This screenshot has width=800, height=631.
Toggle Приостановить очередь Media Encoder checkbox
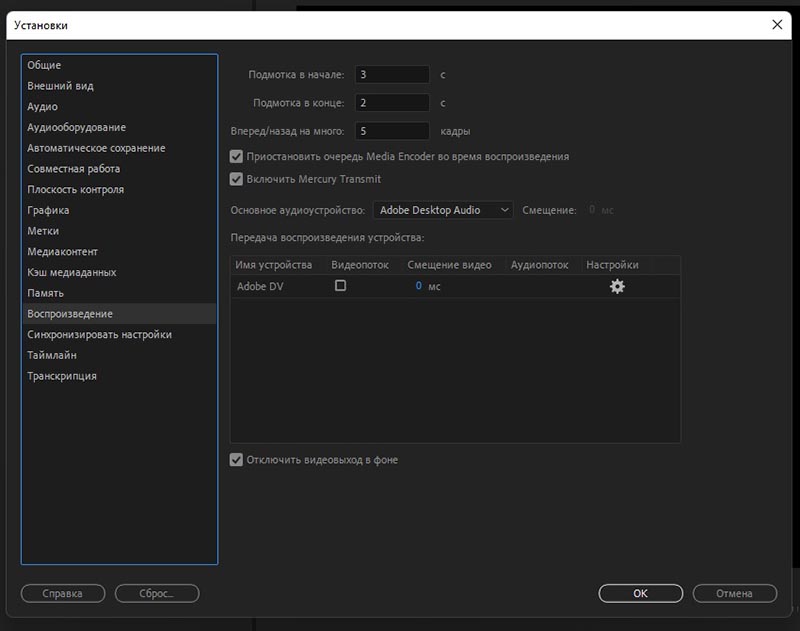tap(237, 157)
